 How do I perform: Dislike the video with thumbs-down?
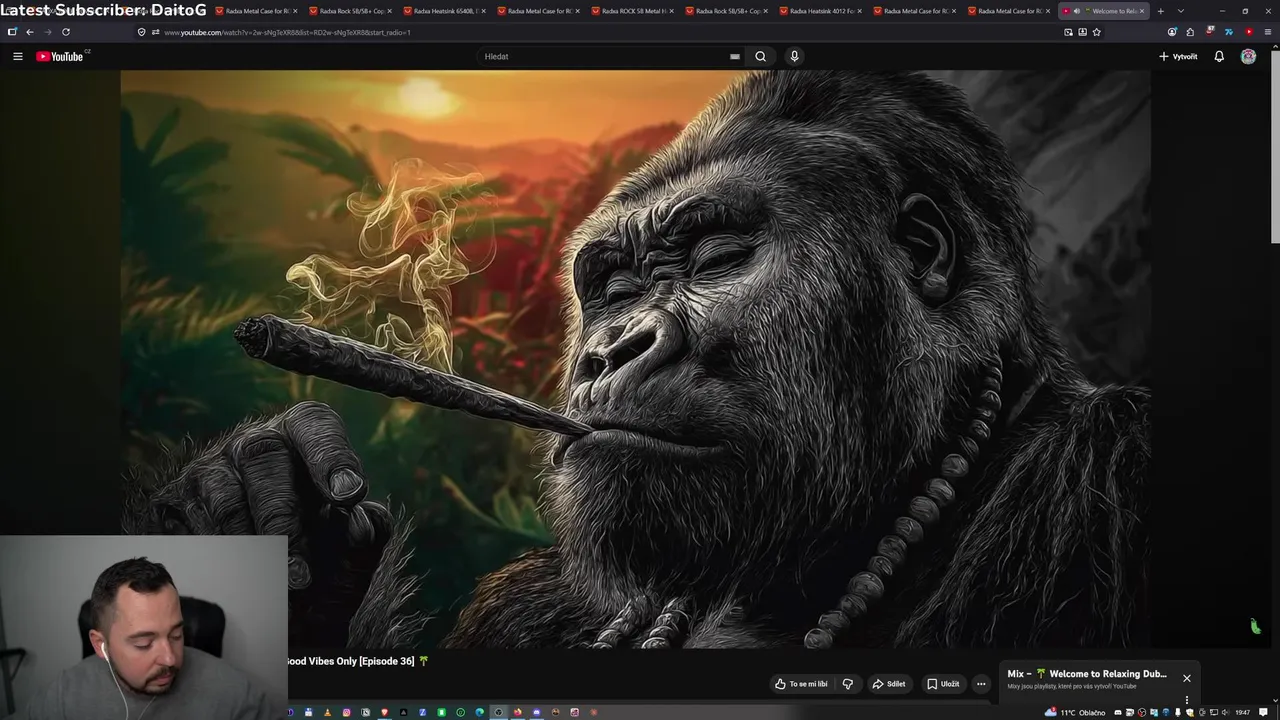(x=848, y=684)
